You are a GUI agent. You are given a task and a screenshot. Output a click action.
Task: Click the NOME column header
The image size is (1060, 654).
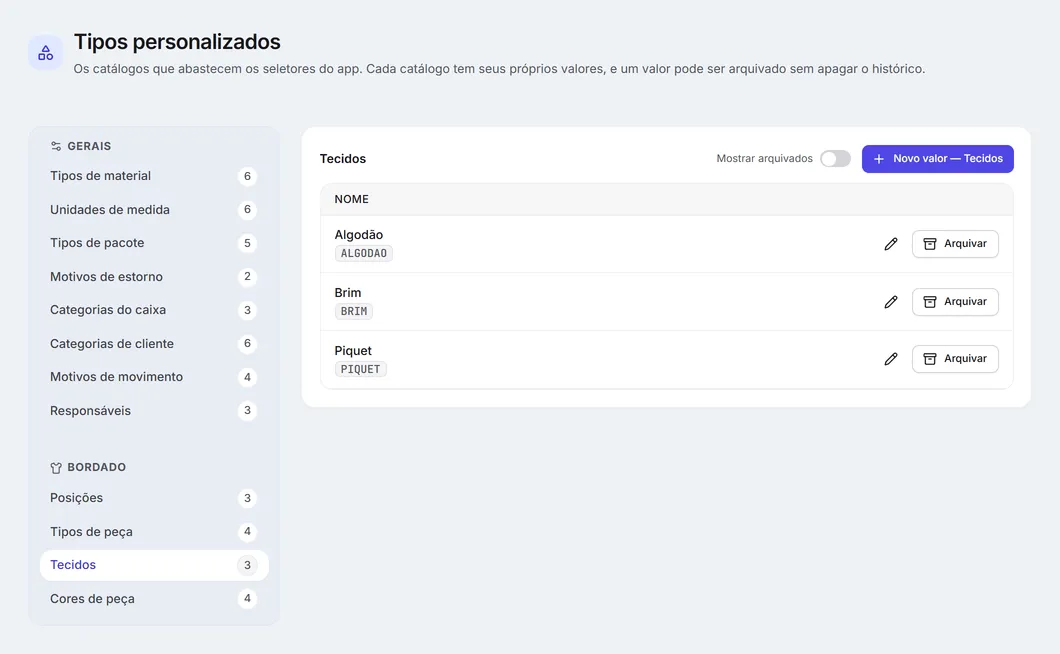click(352, 200)
